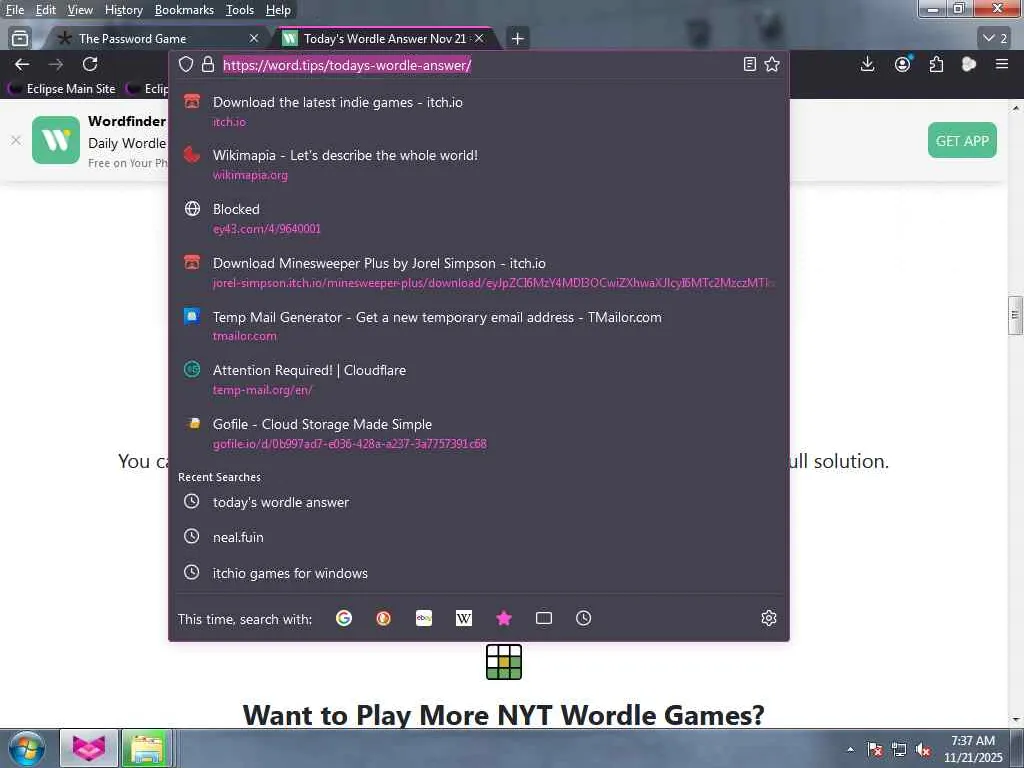Open Eclipse Main Site bookmark
Viewport: 1024px width, 768px height.
click(61, 88)
